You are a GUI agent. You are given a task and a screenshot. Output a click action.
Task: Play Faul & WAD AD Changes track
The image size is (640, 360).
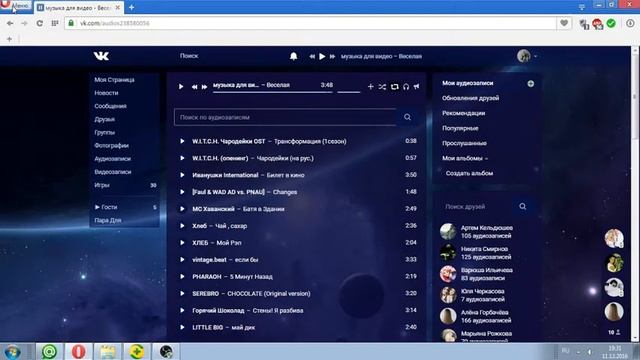[x=182, y=192]
